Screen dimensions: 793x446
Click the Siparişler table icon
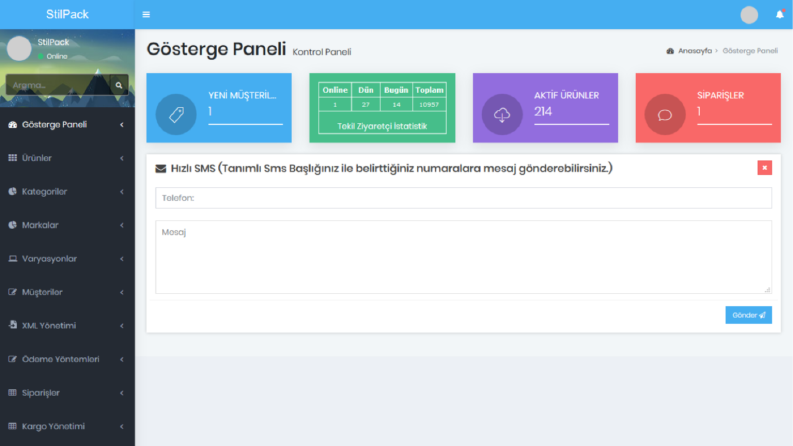[x=13, y=392]
